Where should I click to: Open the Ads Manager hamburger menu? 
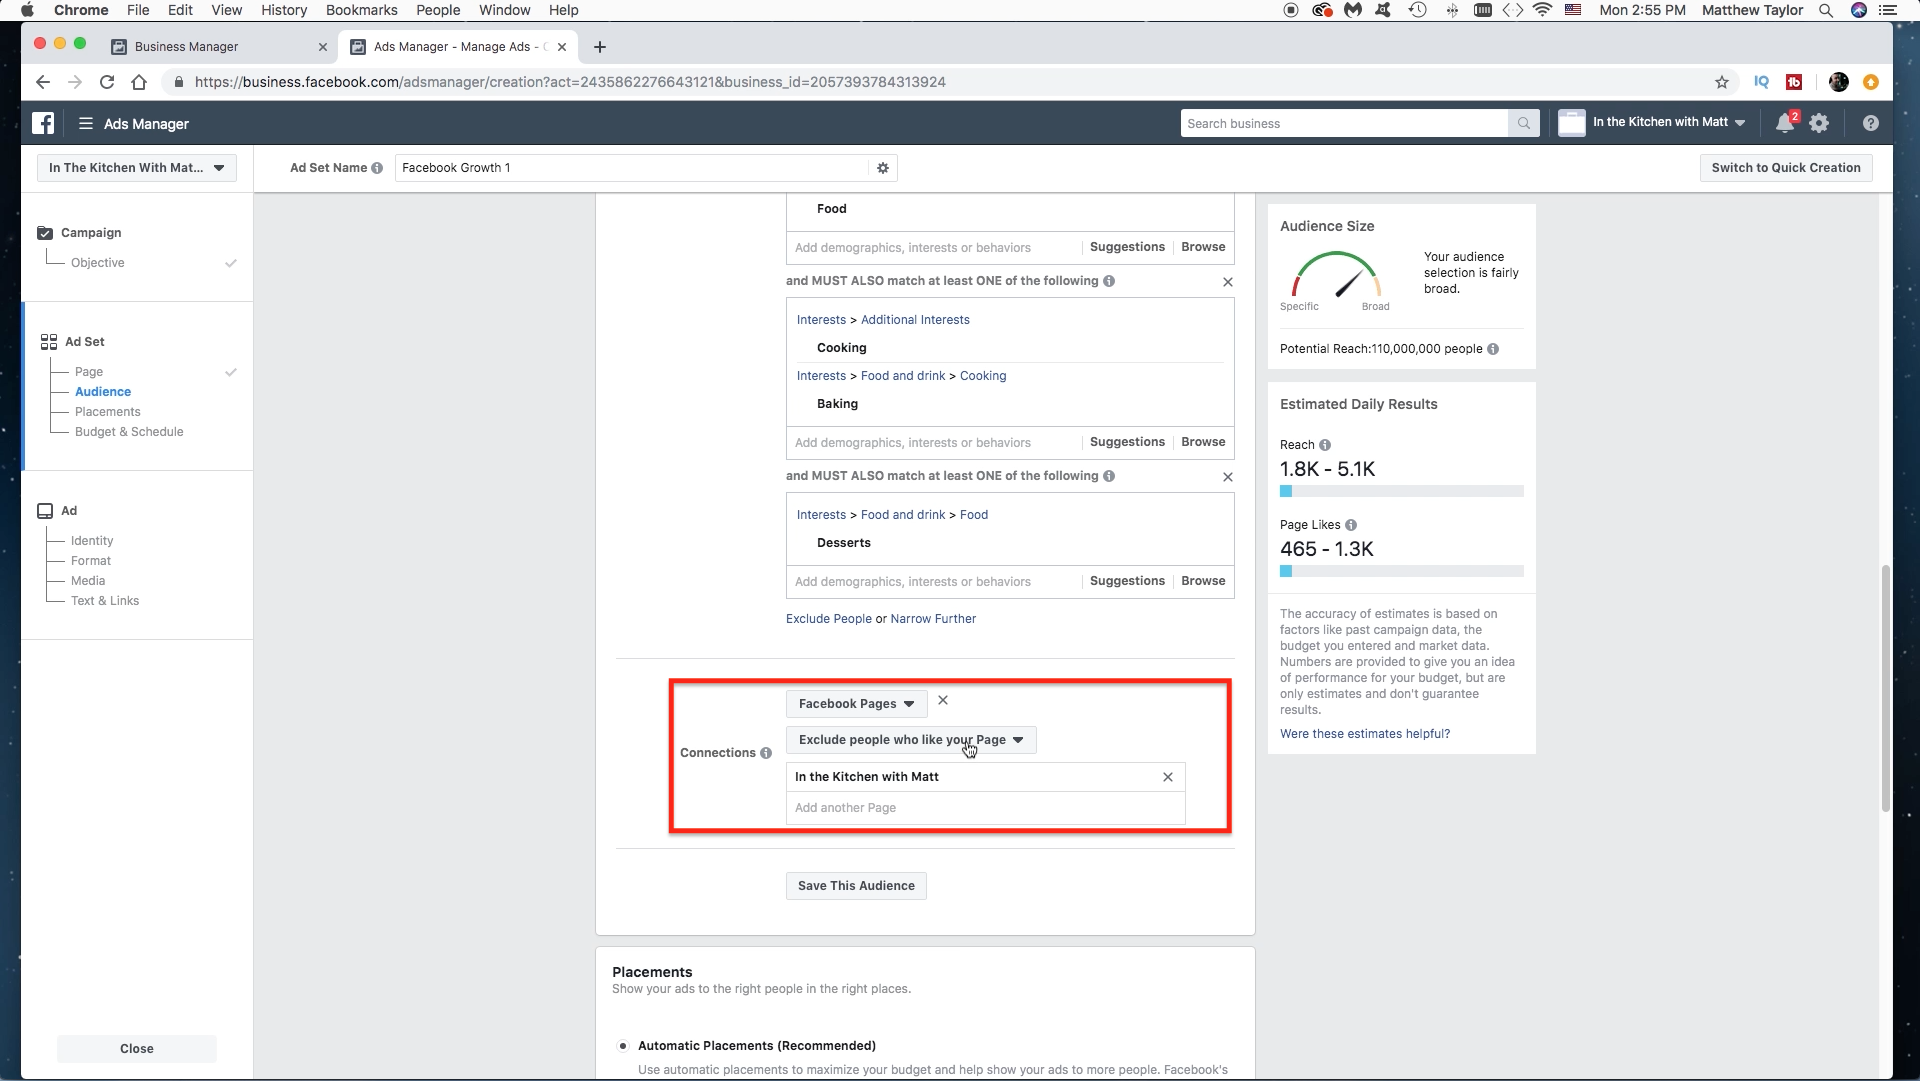pyautogui.click(x=86, y=123)
